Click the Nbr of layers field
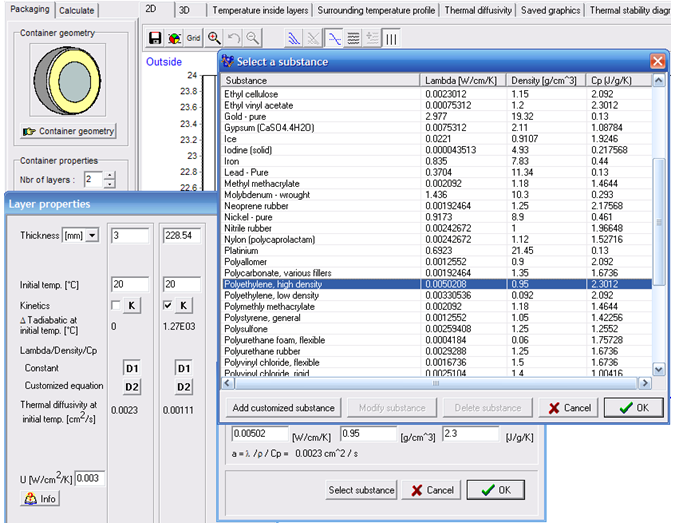This screenshot has width=673, height=528. coord(94,179)
